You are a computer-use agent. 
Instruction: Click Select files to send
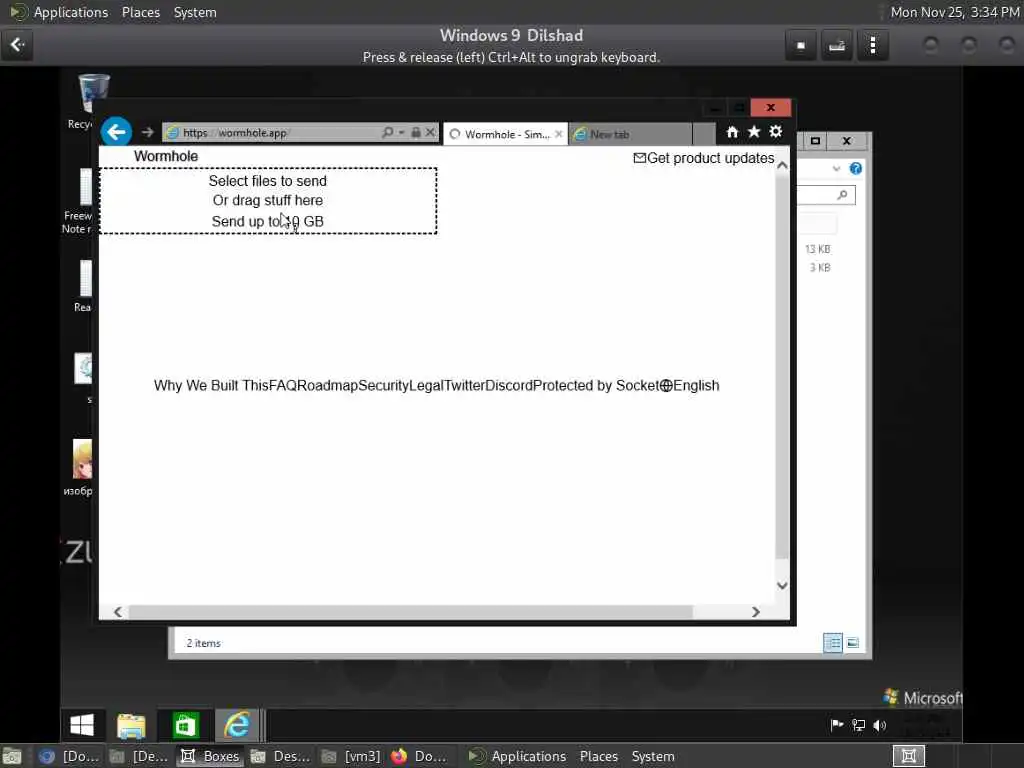point(268,181)
